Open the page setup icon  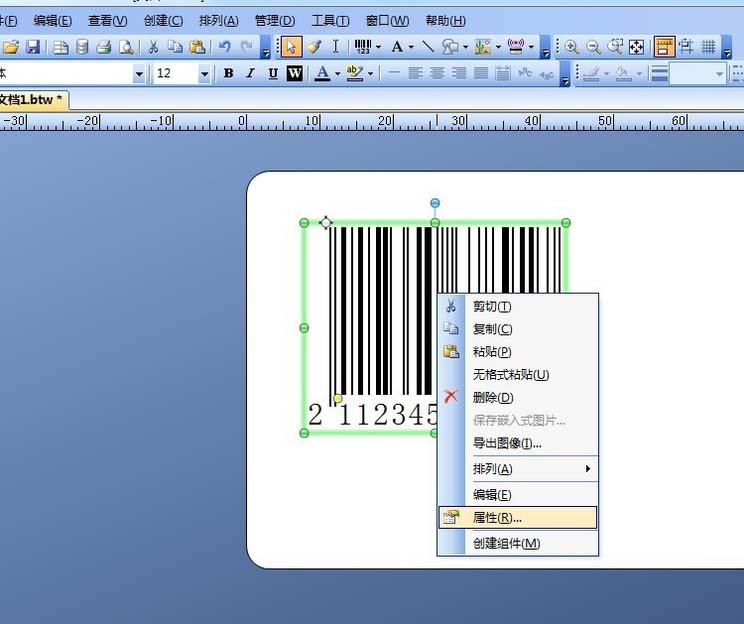point(60,47)
